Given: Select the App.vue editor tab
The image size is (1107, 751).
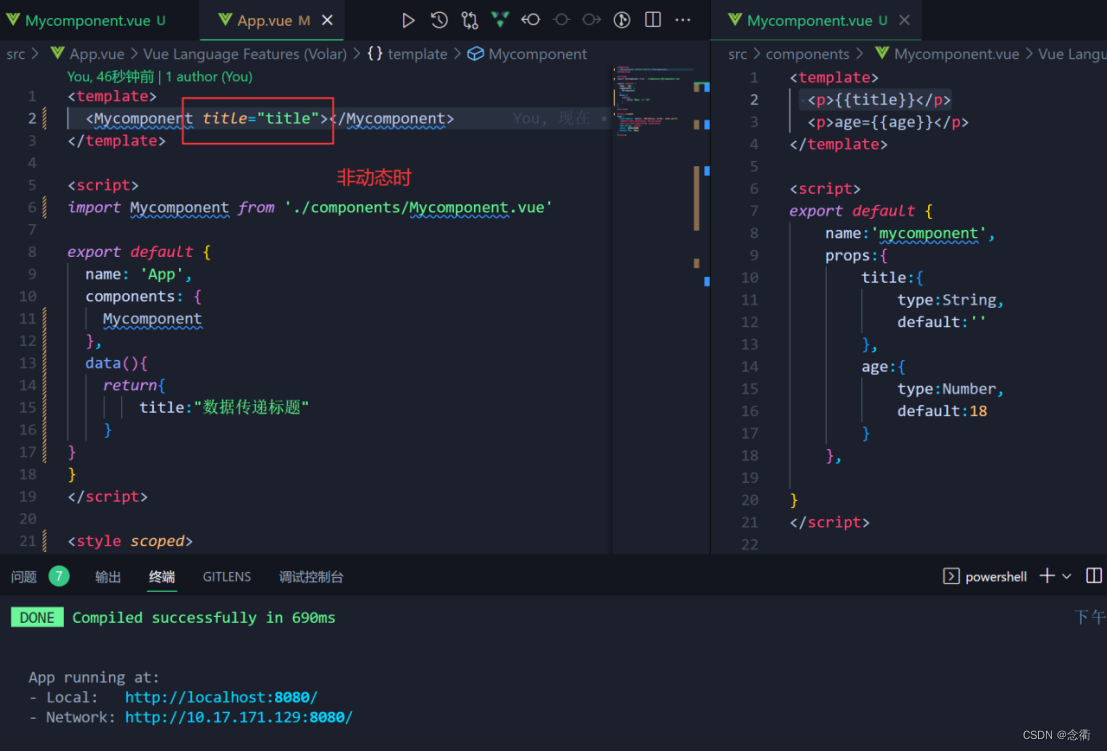Looking at the screenshot, I should coord(272,20).
